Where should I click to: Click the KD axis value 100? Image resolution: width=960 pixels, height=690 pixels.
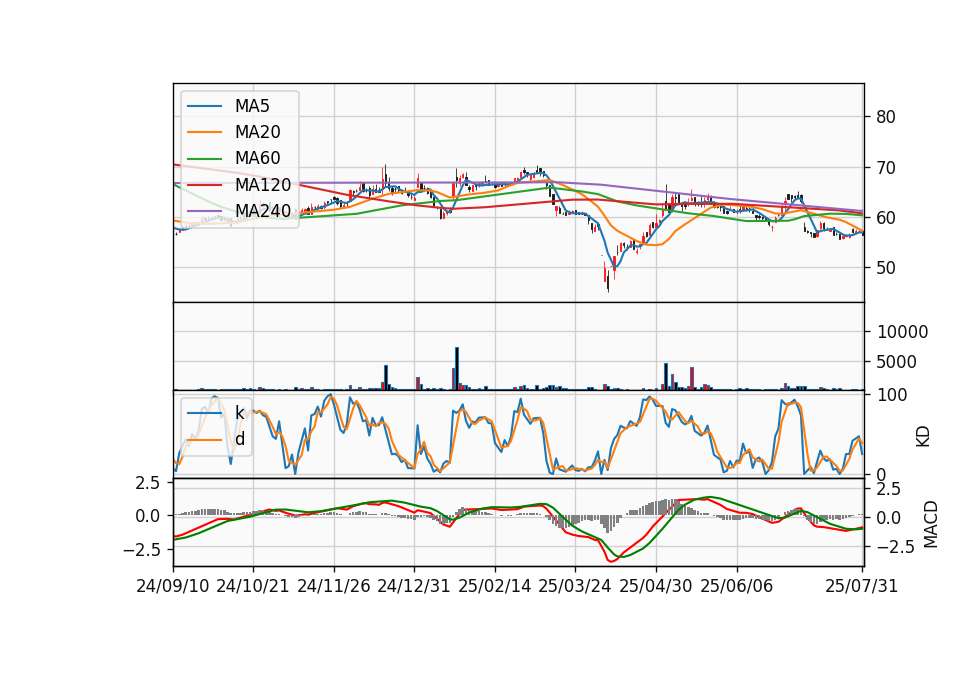point(892,395)
